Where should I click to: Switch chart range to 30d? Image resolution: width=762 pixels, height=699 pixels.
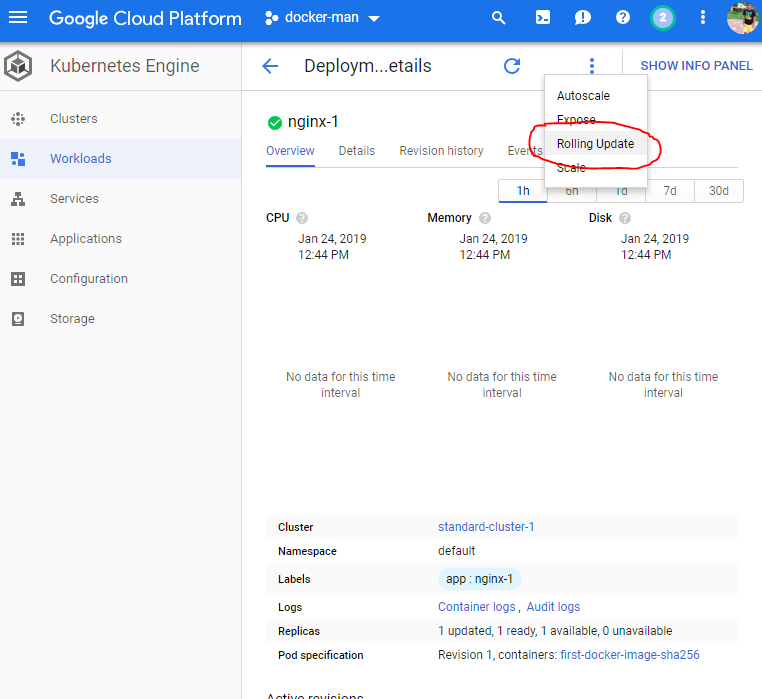tap(719, 191)
